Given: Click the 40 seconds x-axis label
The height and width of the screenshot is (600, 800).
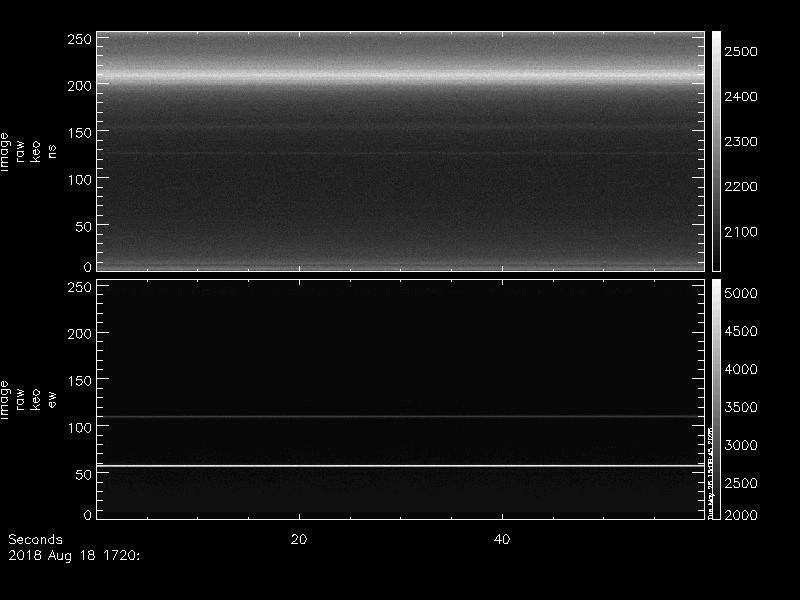Looking at the screenshot, I should (x=502, y=539).
